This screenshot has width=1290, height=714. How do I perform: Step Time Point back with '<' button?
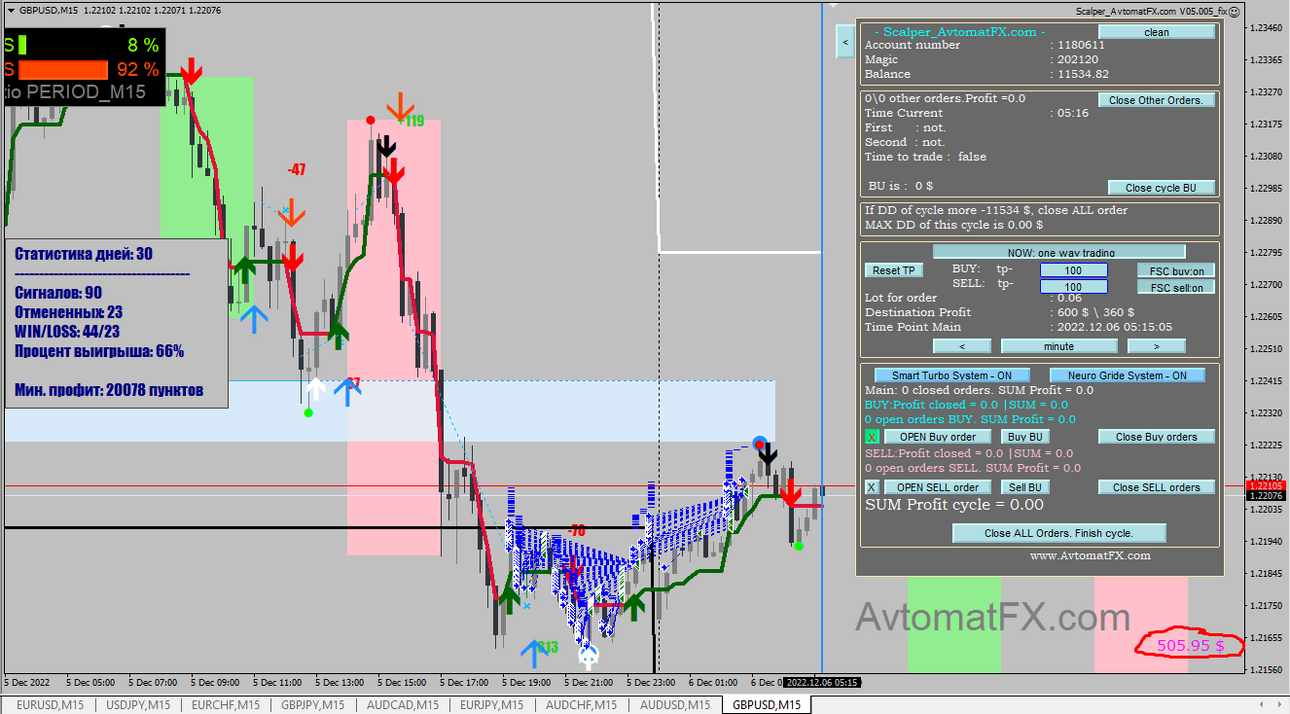coord(961,346)
